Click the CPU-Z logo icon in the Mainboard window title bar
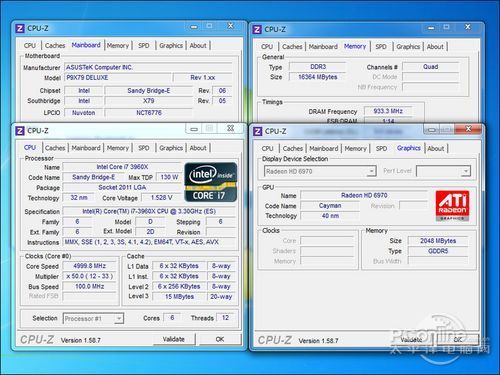500x375 pixels. point(20,28)
